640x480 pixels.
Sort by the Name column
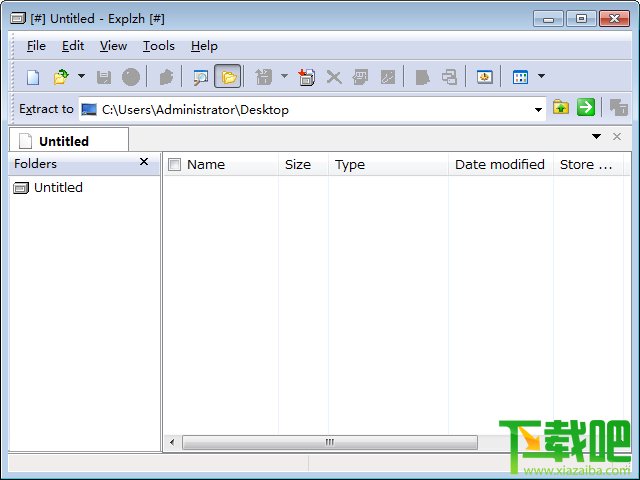point(222,164)
